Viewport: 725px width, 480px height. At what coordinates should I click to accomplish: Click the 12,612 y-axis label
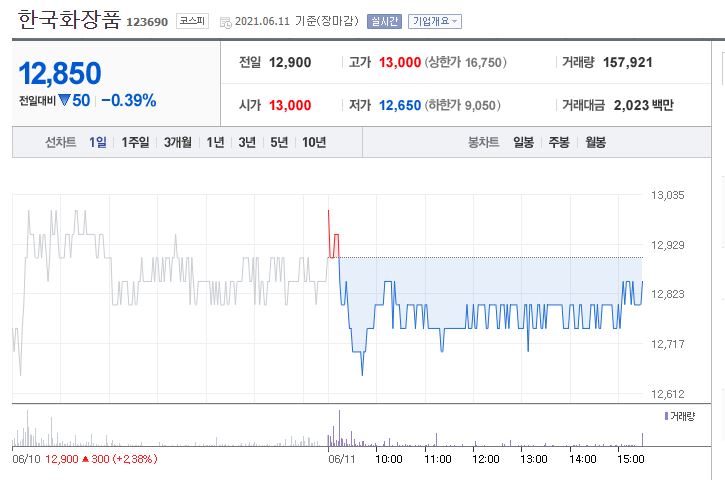click(667, 394)
